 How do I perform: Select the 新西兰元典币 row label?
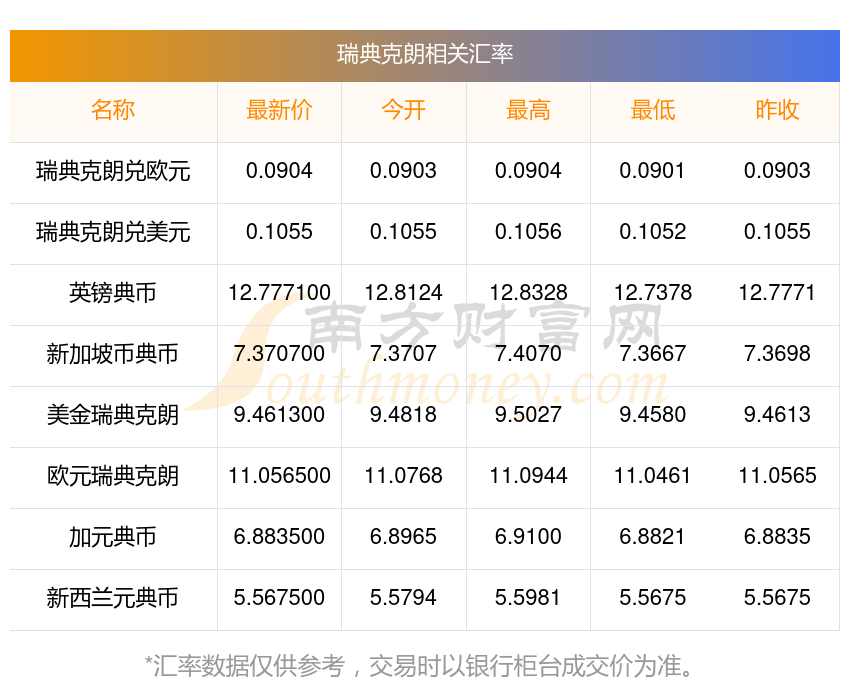pos(113,598)
